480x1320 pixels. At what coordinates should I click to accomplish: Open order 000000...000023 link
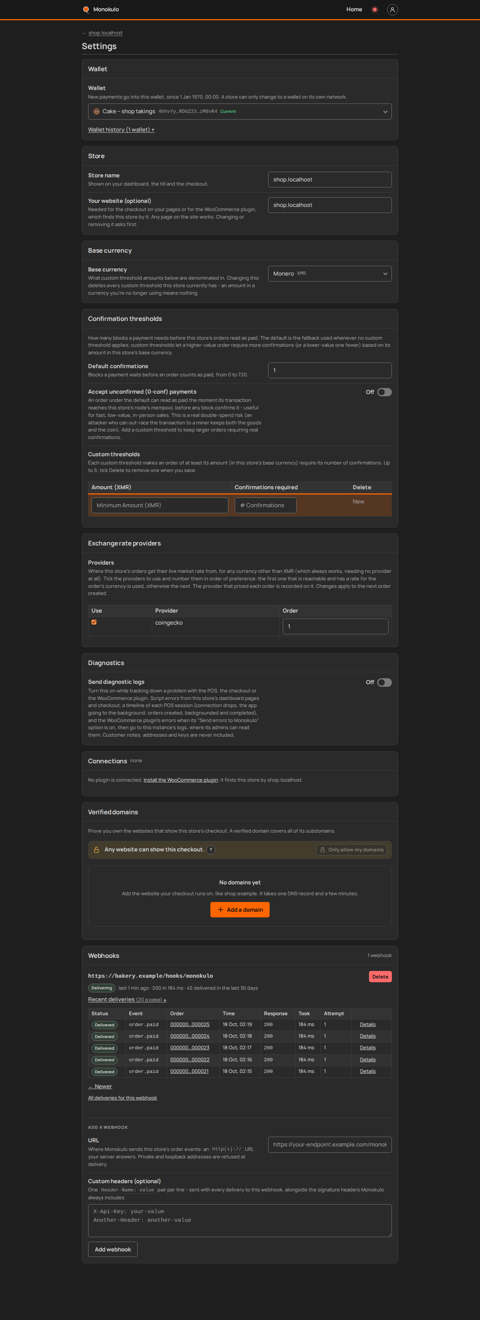point(190,1048)
